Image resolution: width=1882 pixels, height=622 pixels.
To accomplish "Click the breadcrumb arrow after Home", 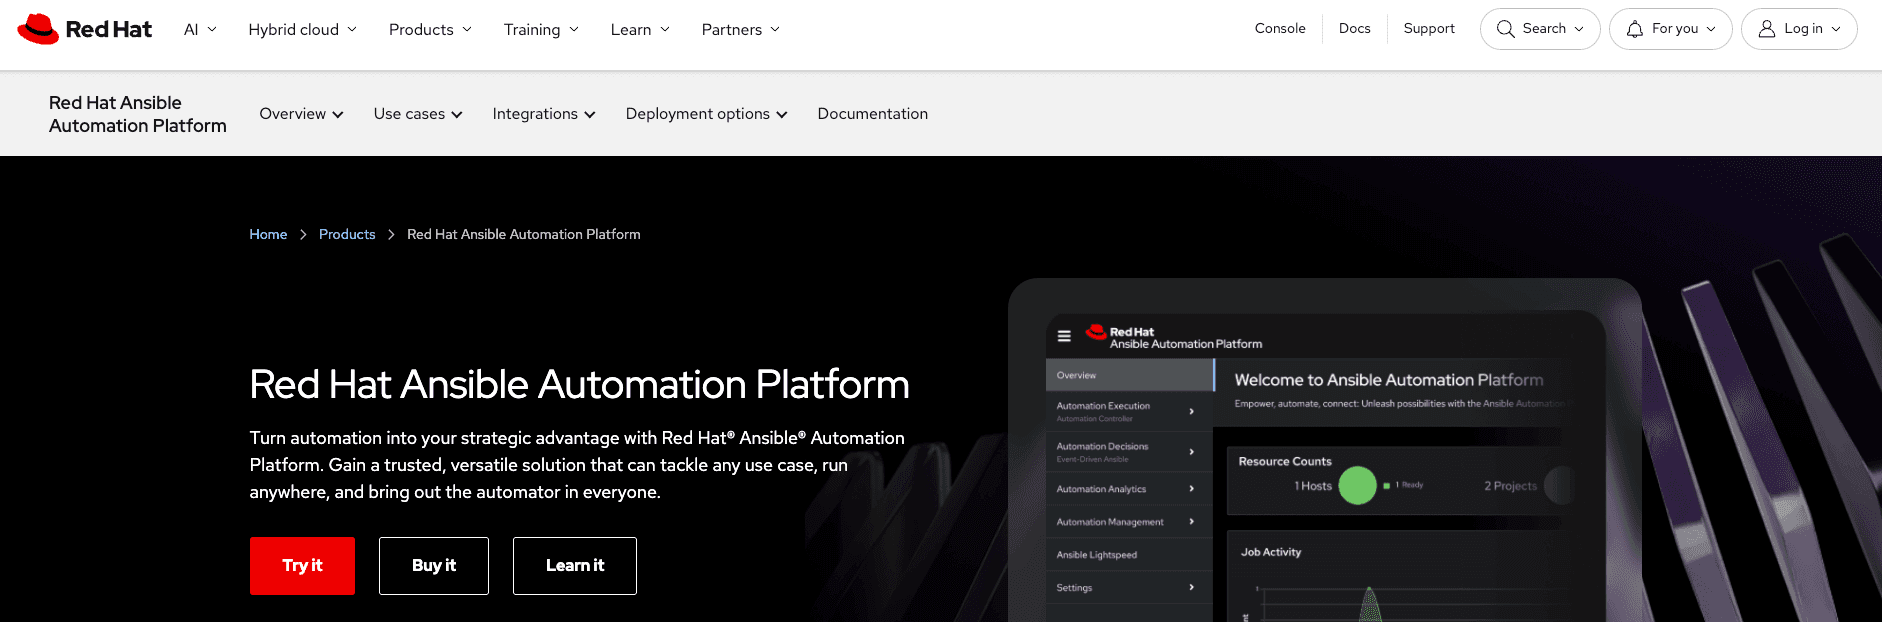I will click(303, 234).
